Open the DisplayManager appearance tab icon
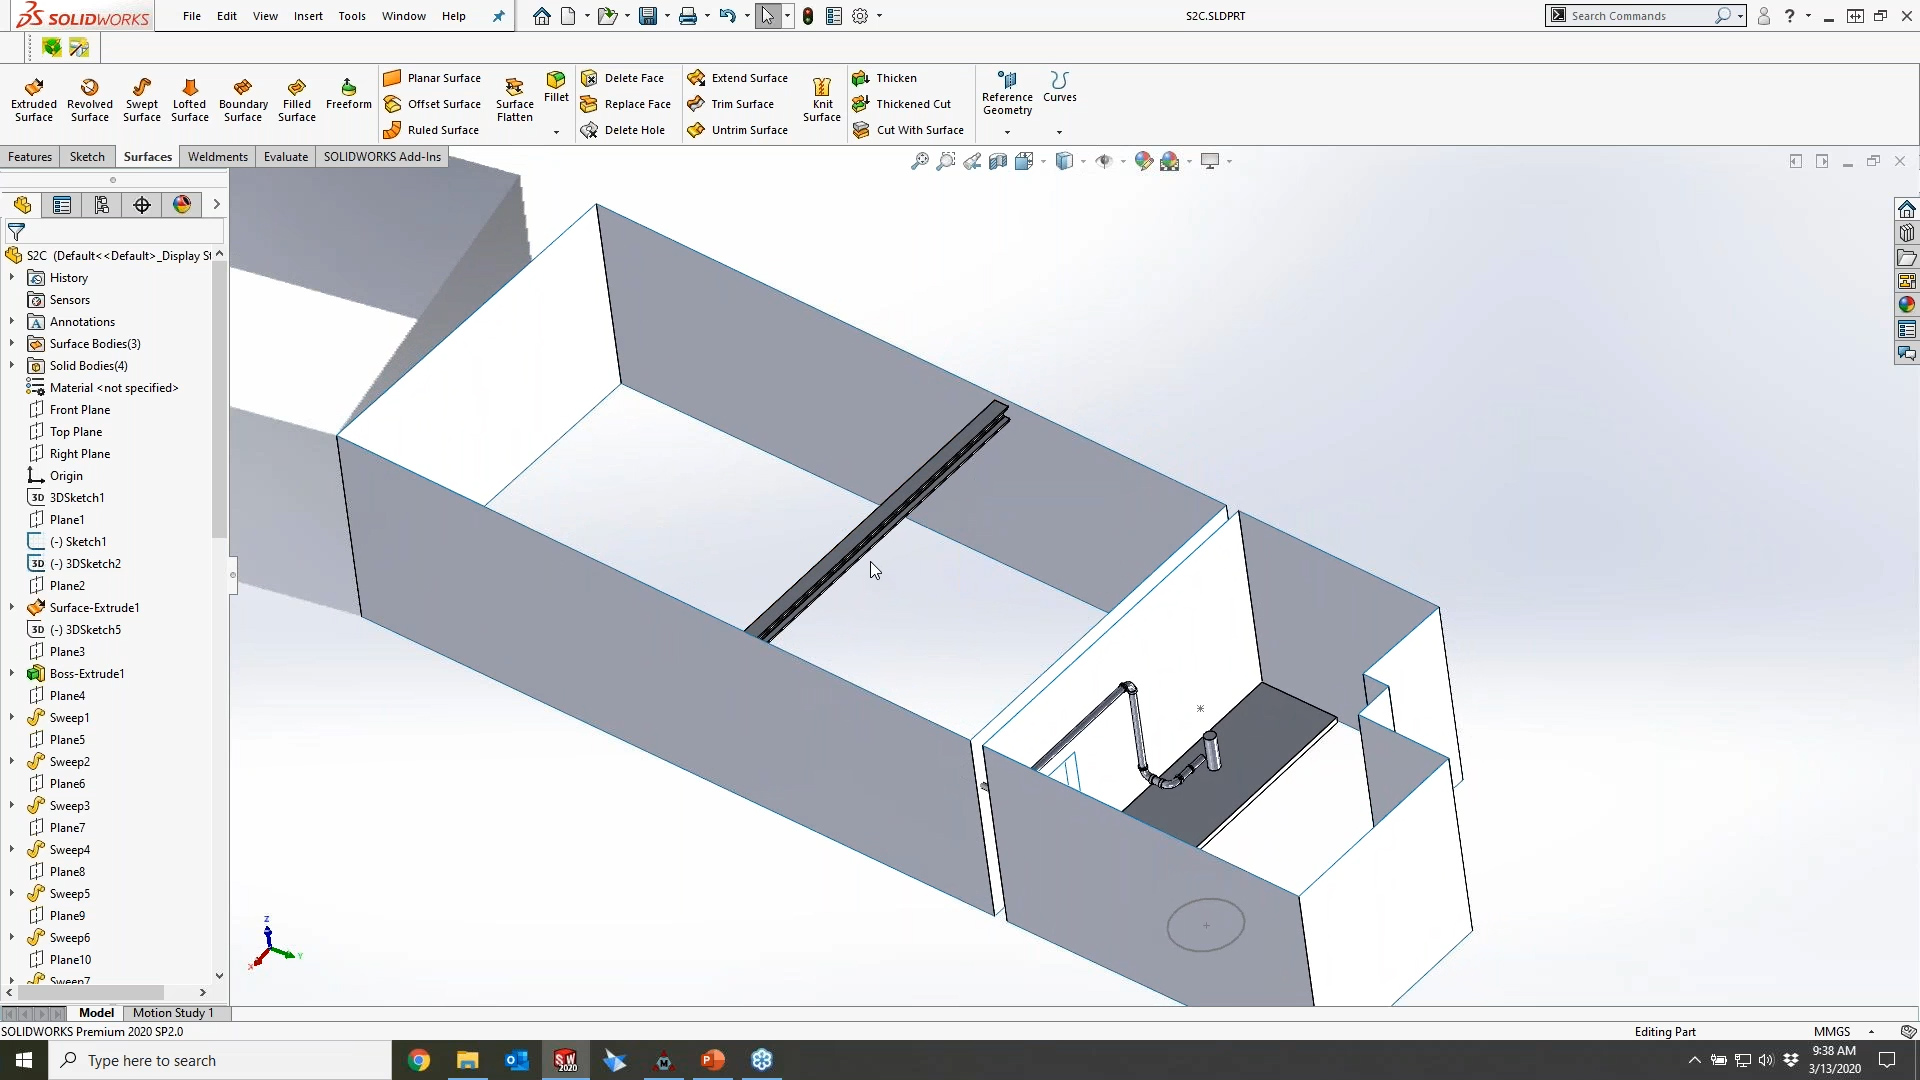1920x1080 pixels. coord(182,205)
